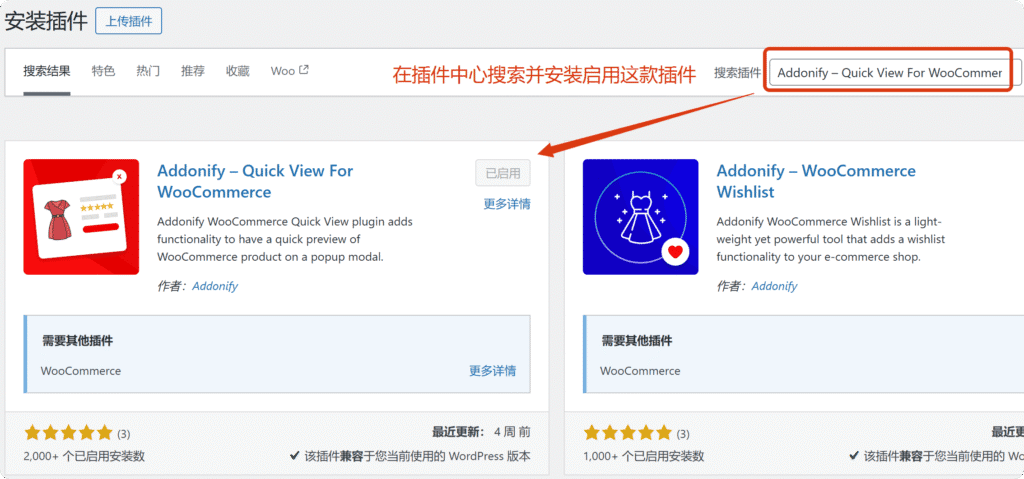Open the 热门 tab
The image size is (1024, 479).
pos(148,71)
